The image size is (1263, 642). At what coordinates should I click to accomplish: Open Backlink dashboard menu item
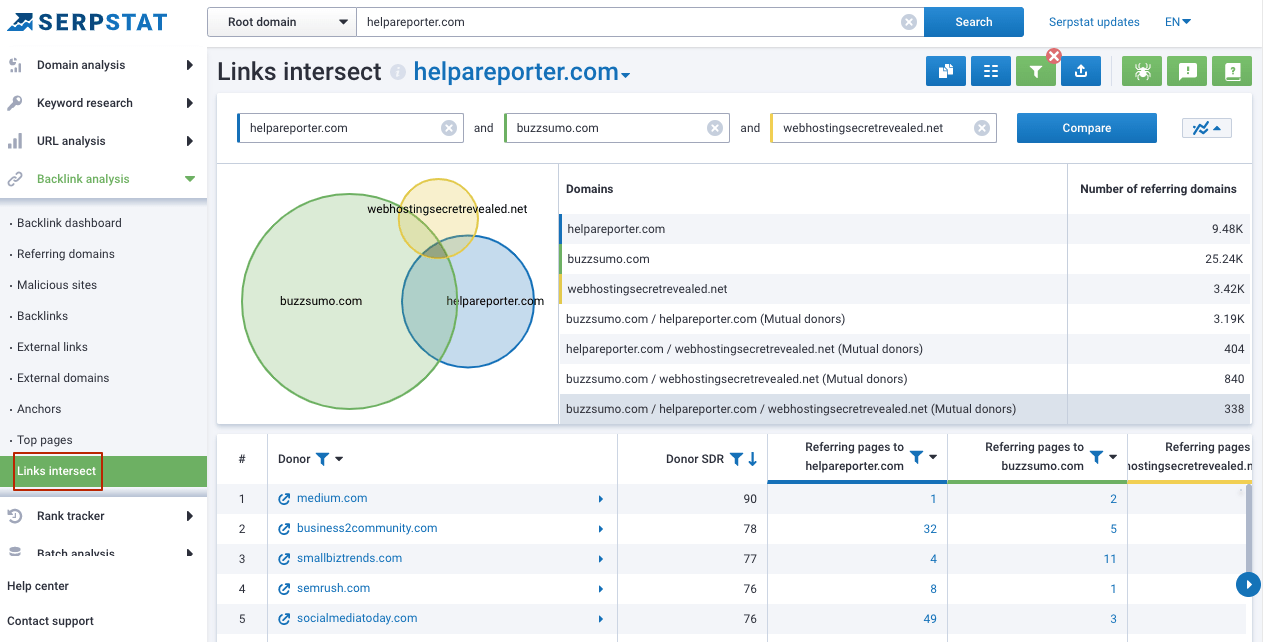[x=69, y=223]
